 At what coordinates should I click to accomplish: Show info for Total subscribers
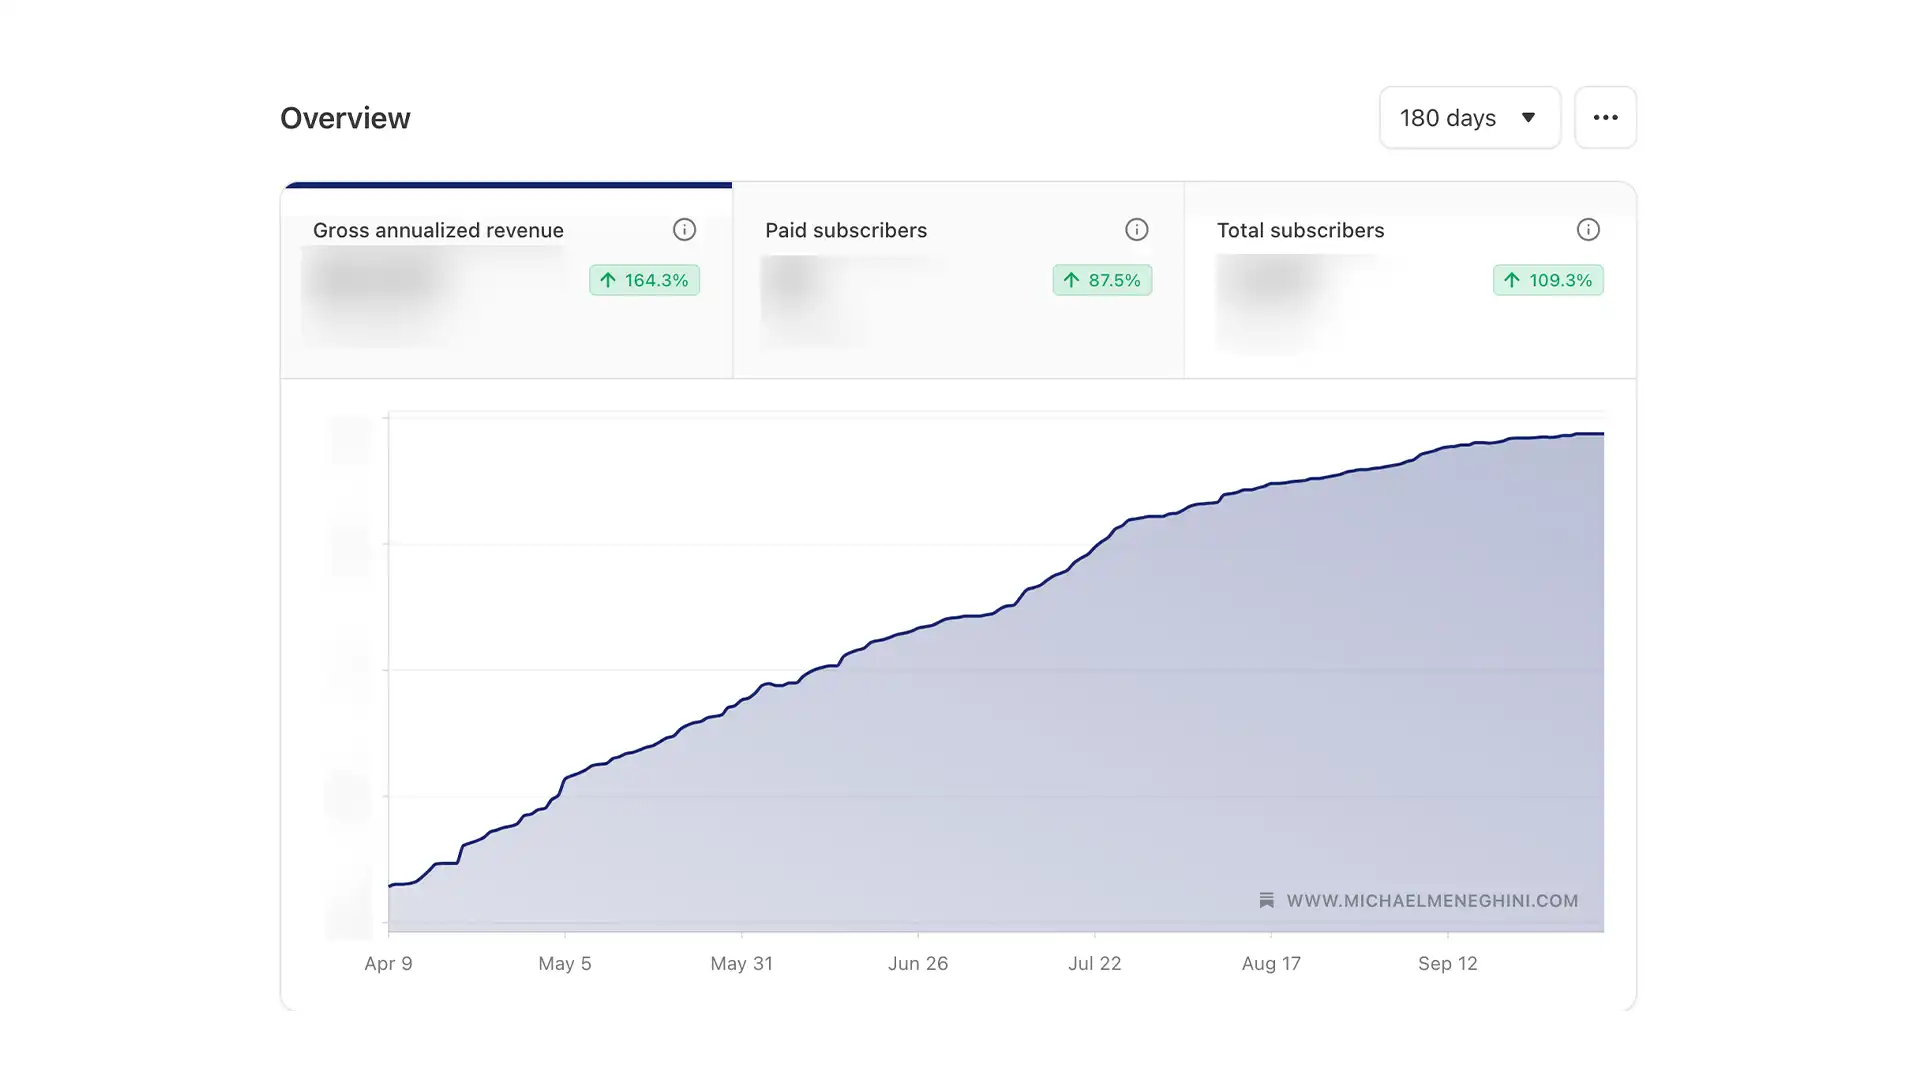click(1588, 230)
